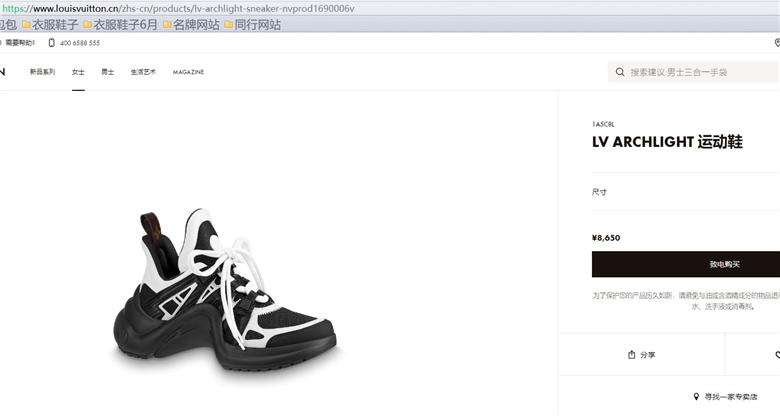Click the 需要帮助? link

(19, 43)
